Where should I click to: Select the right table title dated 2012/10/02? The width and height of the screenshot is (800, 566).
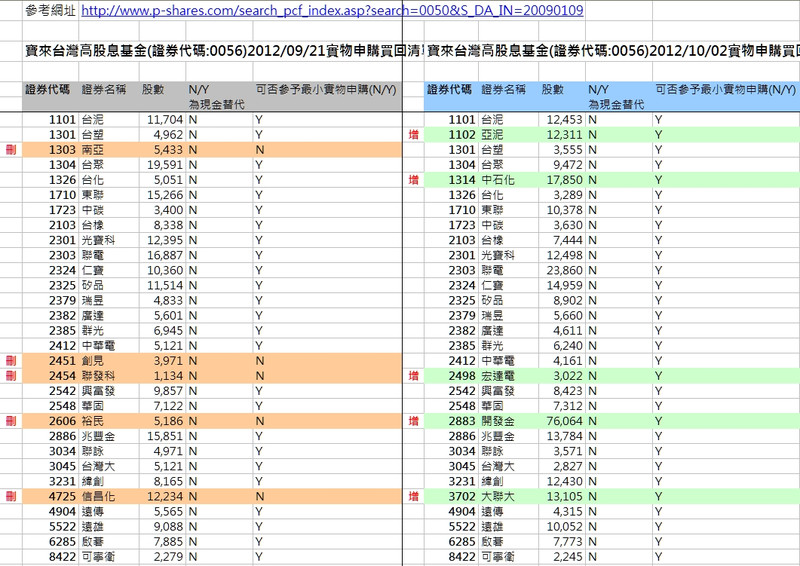(x=612, y=51)
